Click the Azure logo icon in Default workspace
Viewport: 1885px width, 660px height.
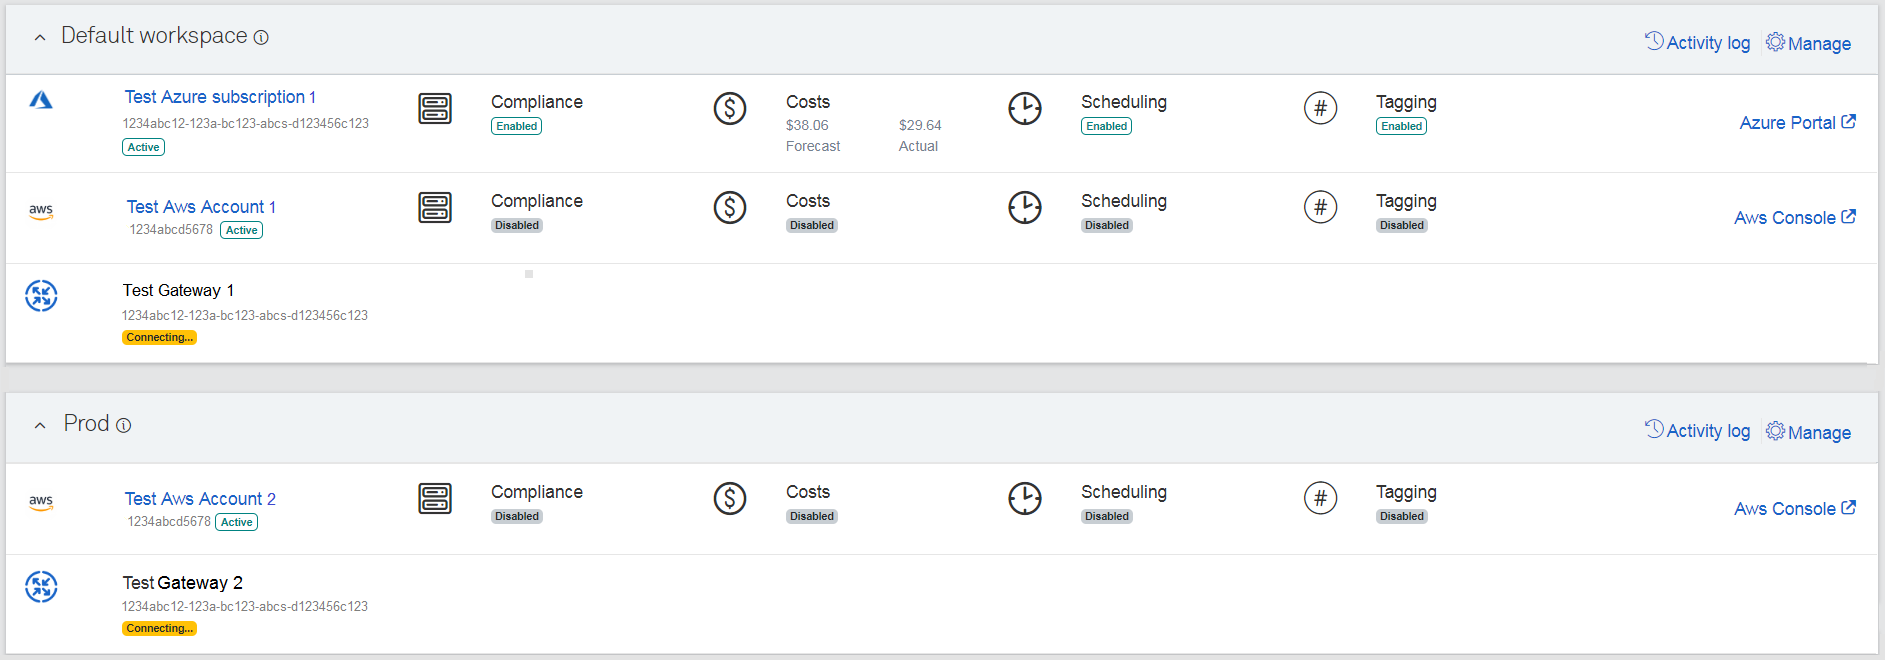[41, 100]
